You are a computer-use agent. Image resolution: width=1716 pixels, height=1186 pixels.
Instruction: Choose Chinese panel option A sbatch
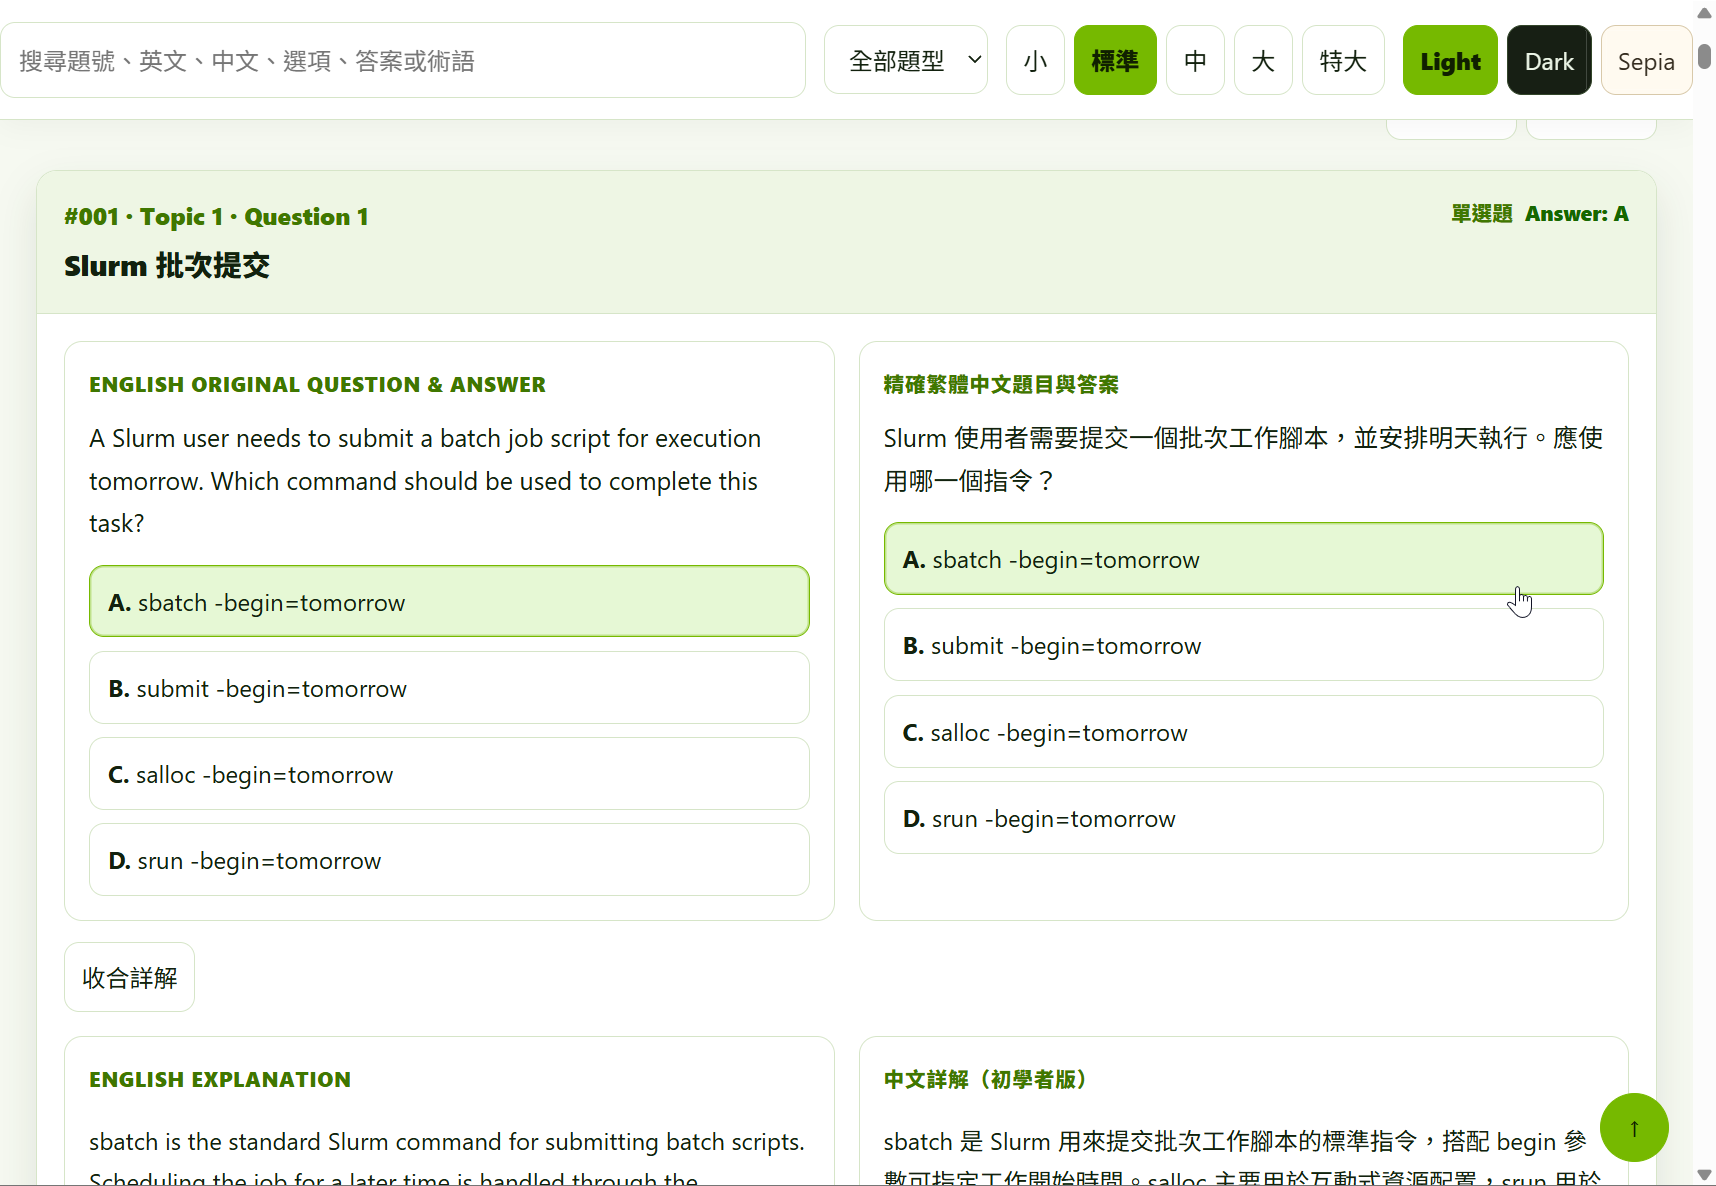(x=1243, y=559)
